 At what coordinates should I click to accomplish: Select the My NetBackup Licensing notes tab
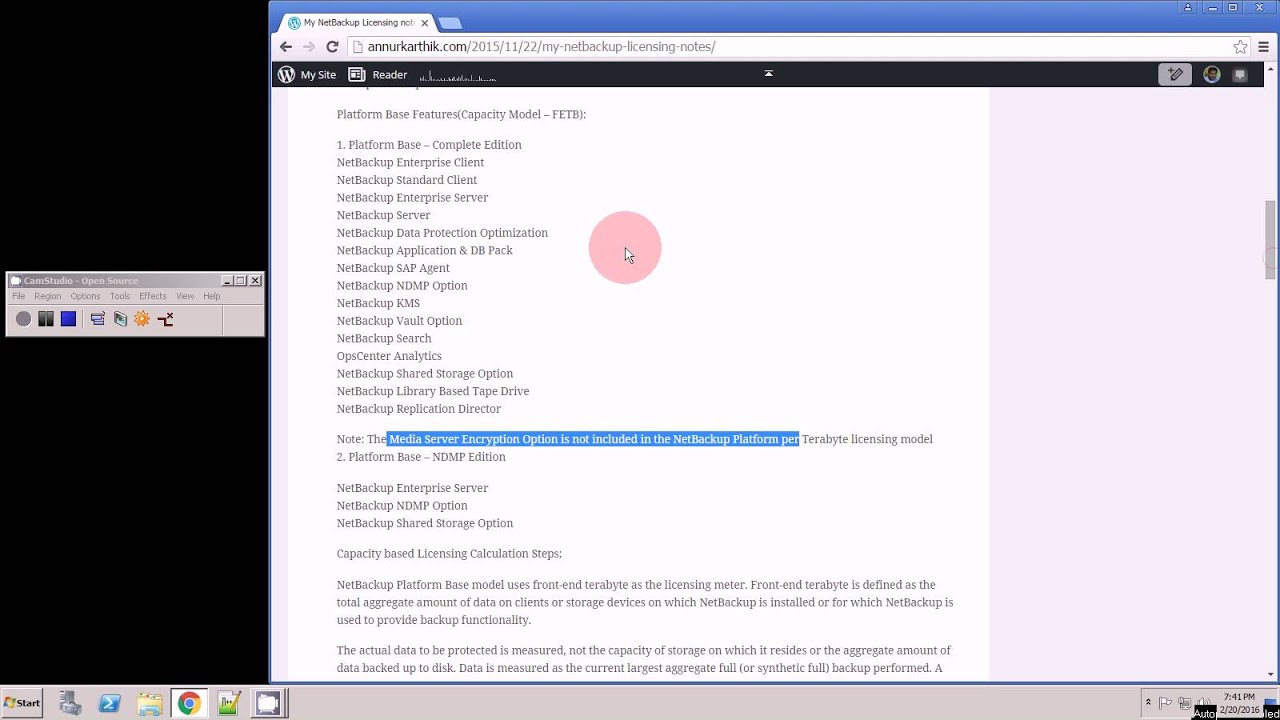[358, 22]
